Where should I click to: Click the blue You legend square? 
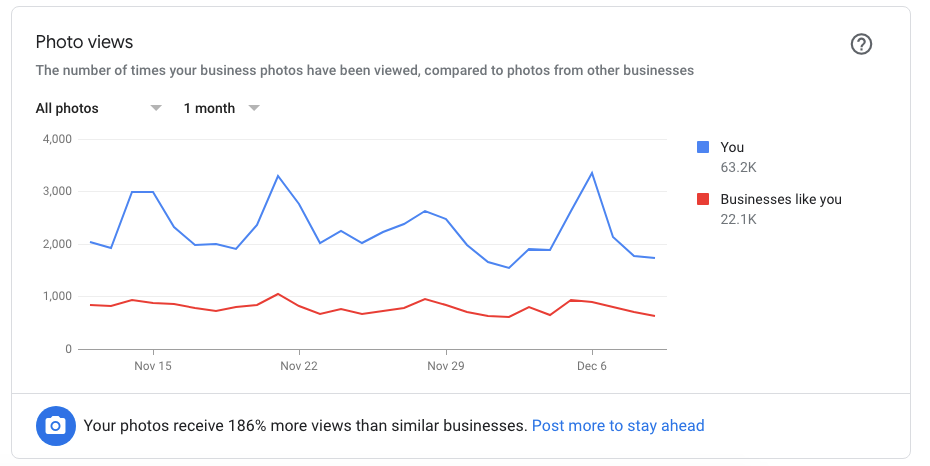tap(703, 147)
